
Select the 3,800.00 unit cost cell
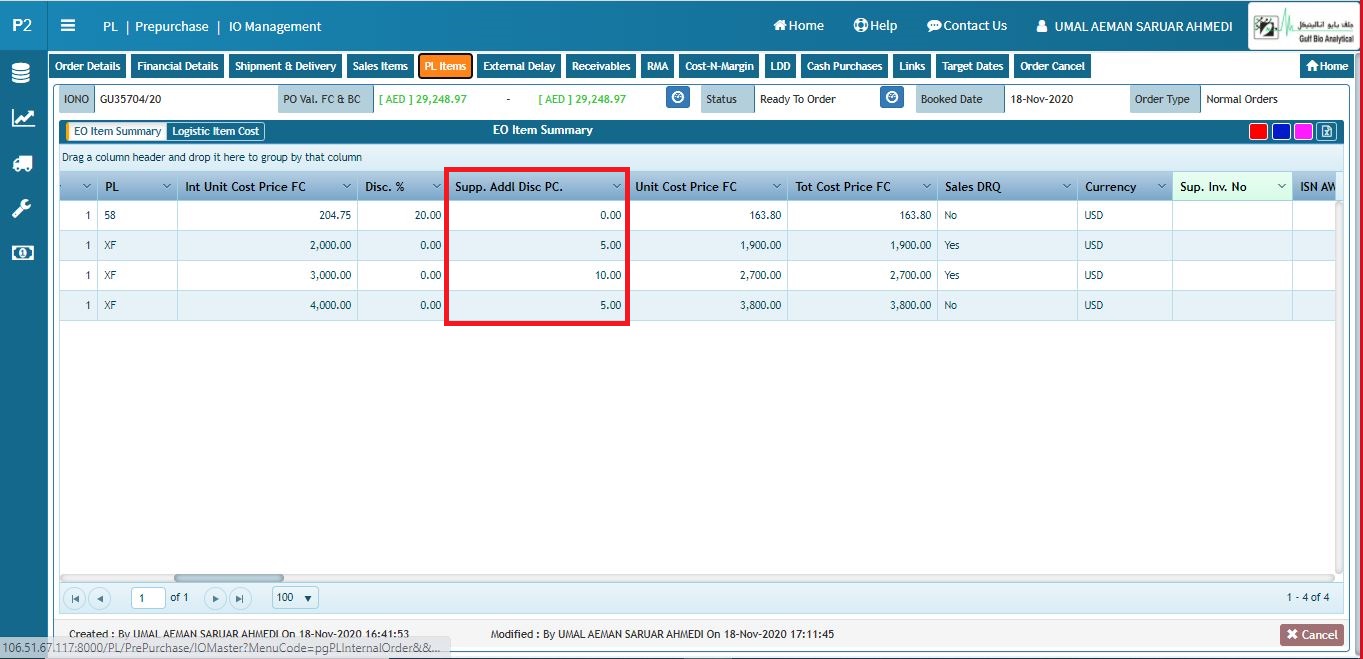tap(708, 305)
